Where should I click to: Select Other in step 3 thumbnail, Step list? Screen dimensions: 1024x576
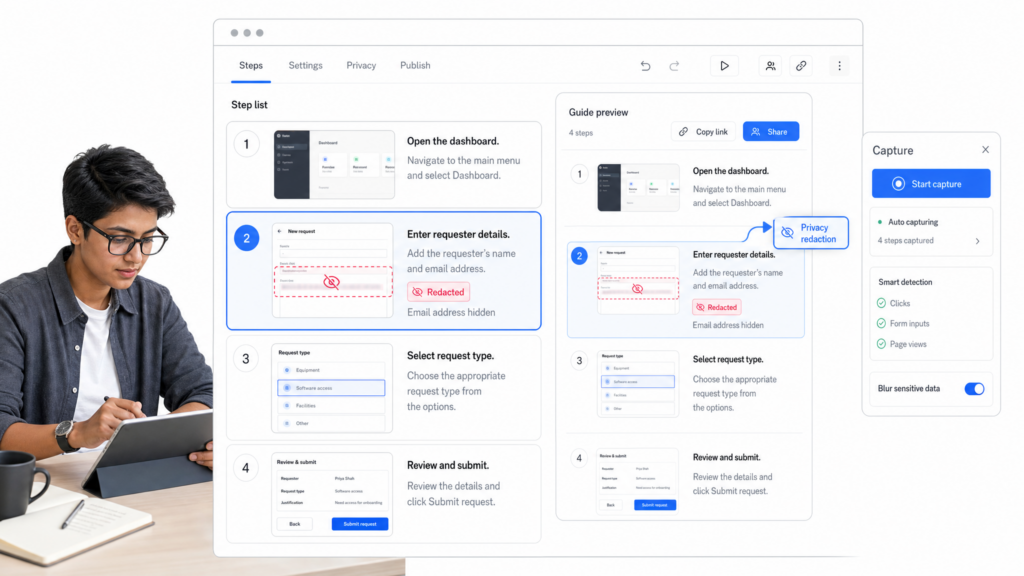pos(331,423)
